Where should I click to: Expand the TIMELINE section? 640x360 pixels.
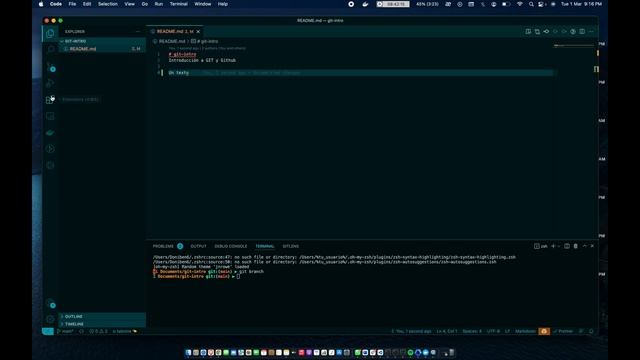pos(102,324)
